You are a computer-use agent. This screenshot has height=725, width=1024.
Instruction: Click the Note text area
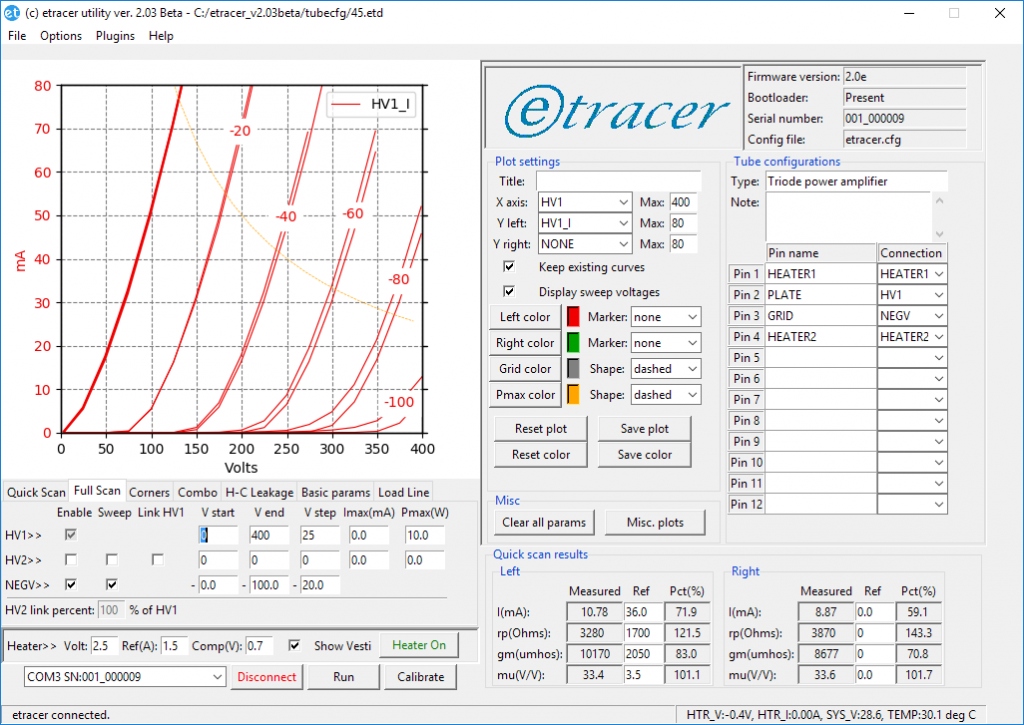[848, 217]
